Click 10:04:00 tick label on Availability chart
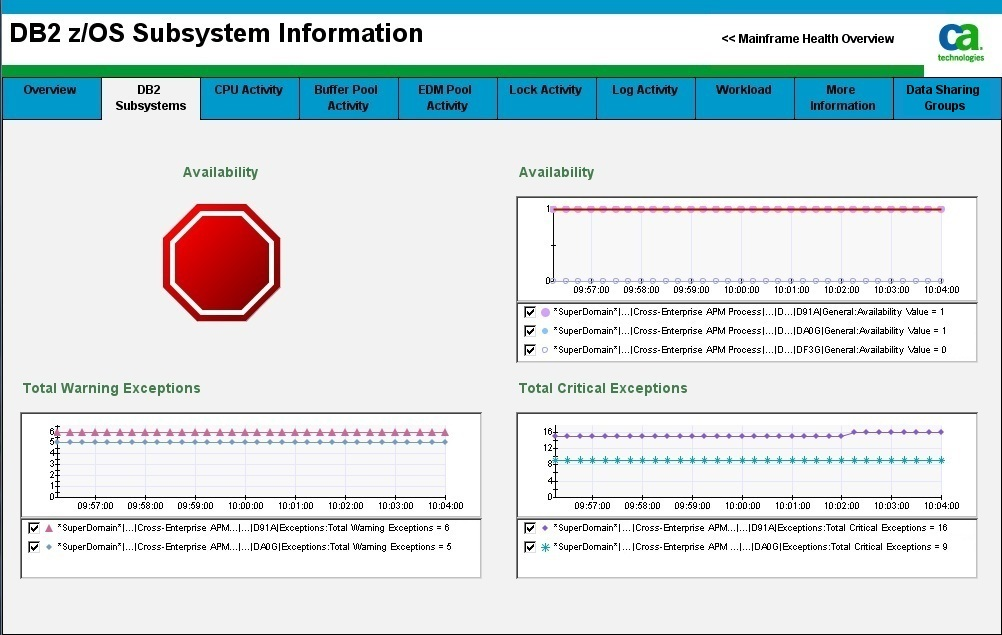Image resolution: width=1002 pixels, height=635 pixels. click(x=941, y=290)
